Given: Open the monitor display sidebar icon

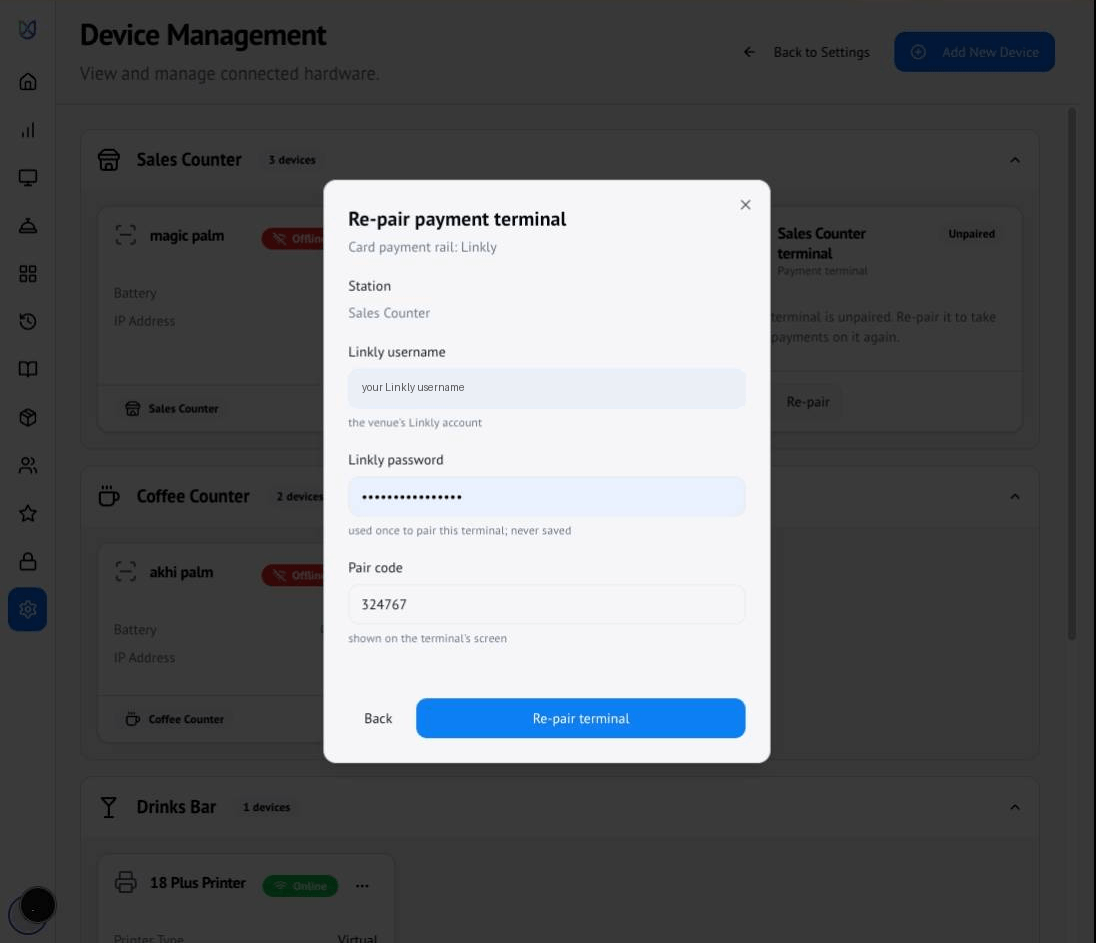Looking at the screenshot, I should (x=27, y=178).
